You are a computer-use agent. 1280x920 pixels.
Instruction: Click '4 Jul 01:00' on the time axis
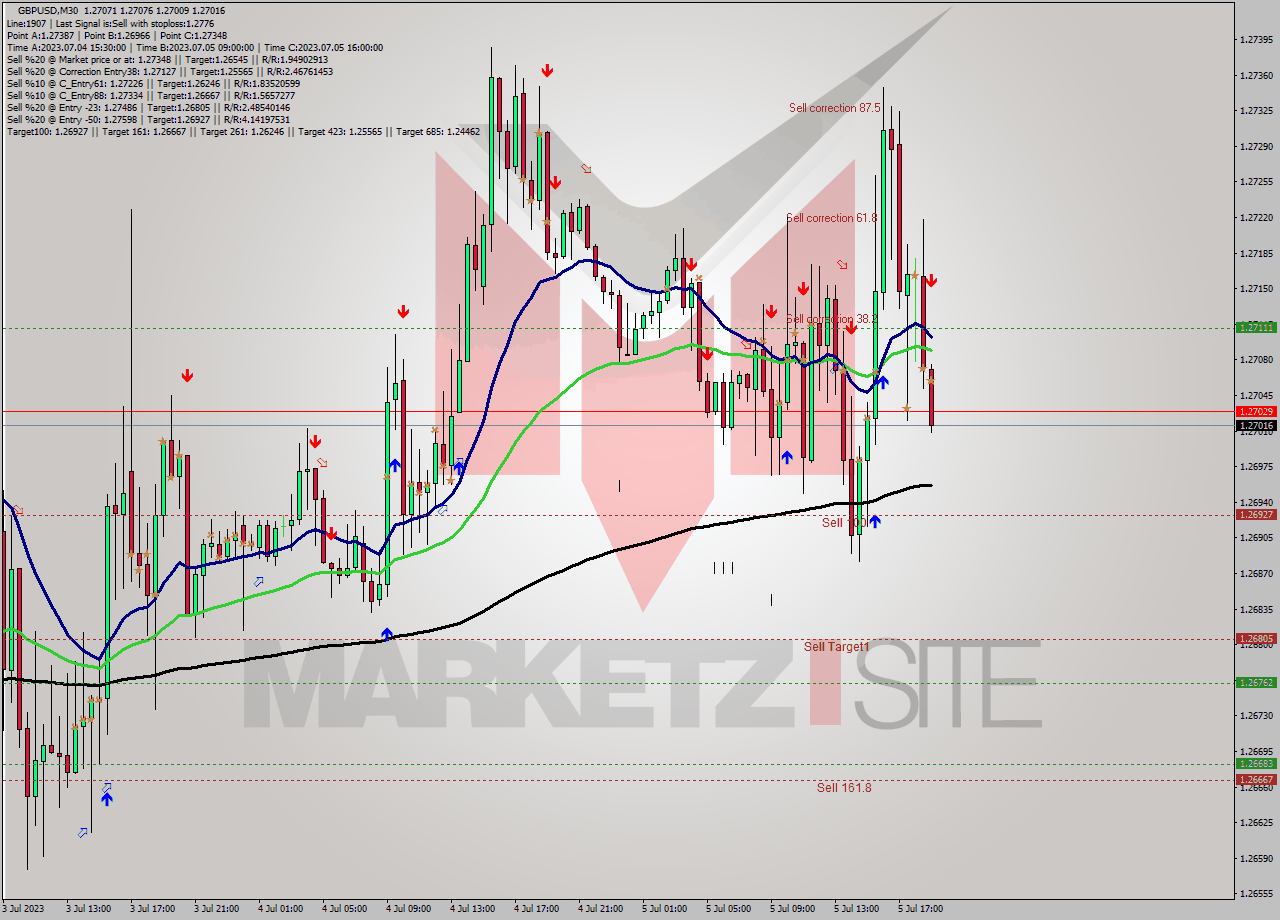[x=279, y=909]
